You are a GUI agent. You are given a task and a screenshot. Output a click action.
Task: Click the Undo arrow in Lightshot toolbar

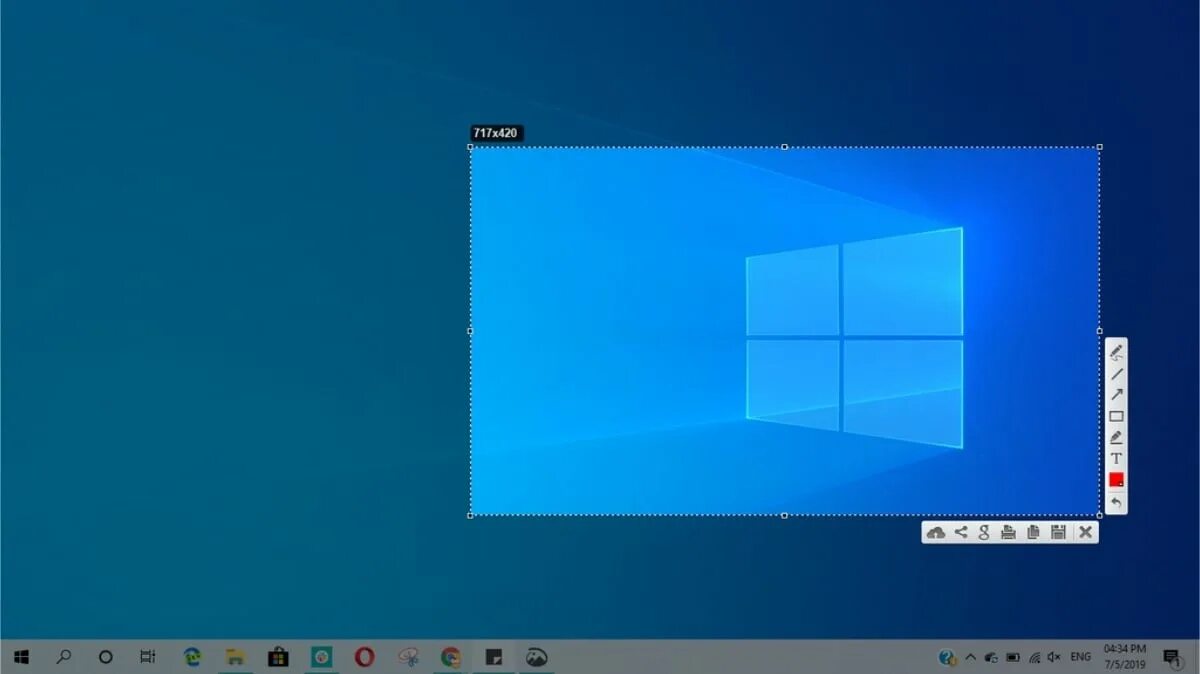1116,502
